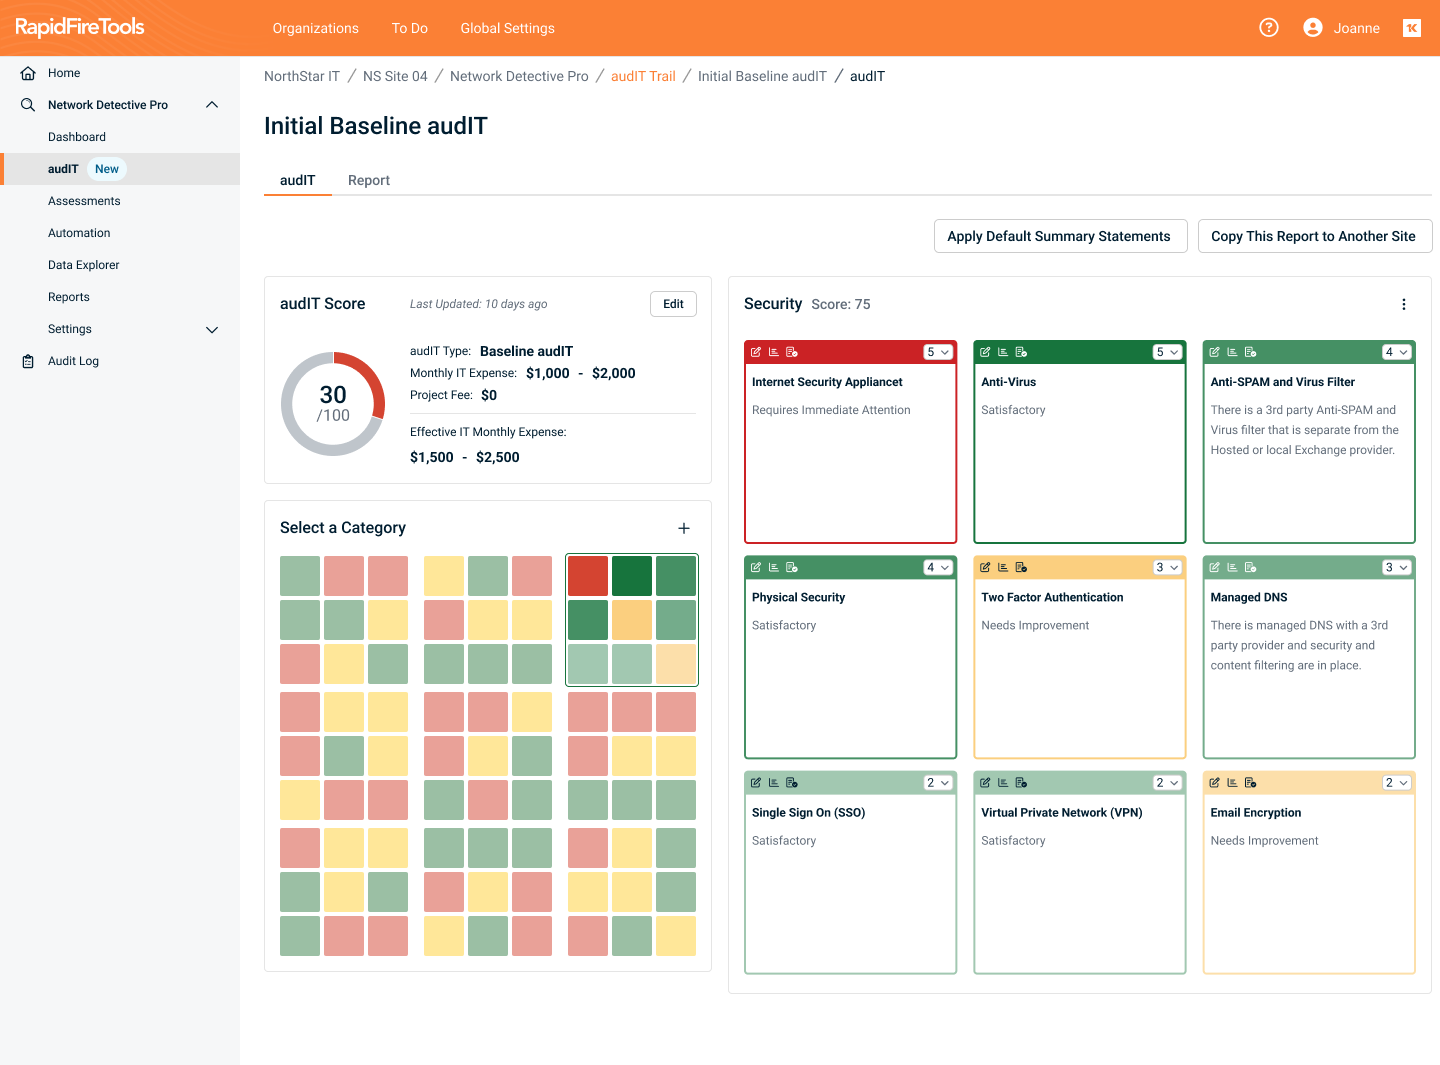This screenshot has width=1440, height=1065.
Task: Expand the Settings submenu chevron
Action: pyautogui.click(x=212, y=329)
